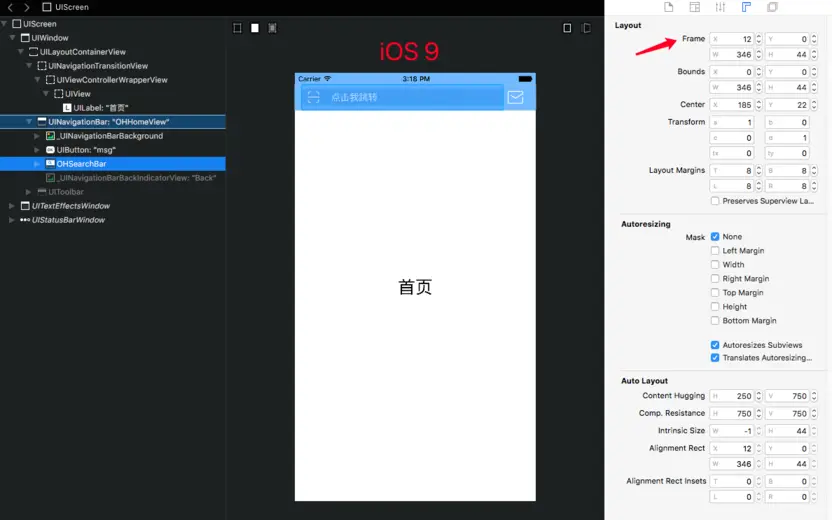Click the Center X value field

(732, 105)
